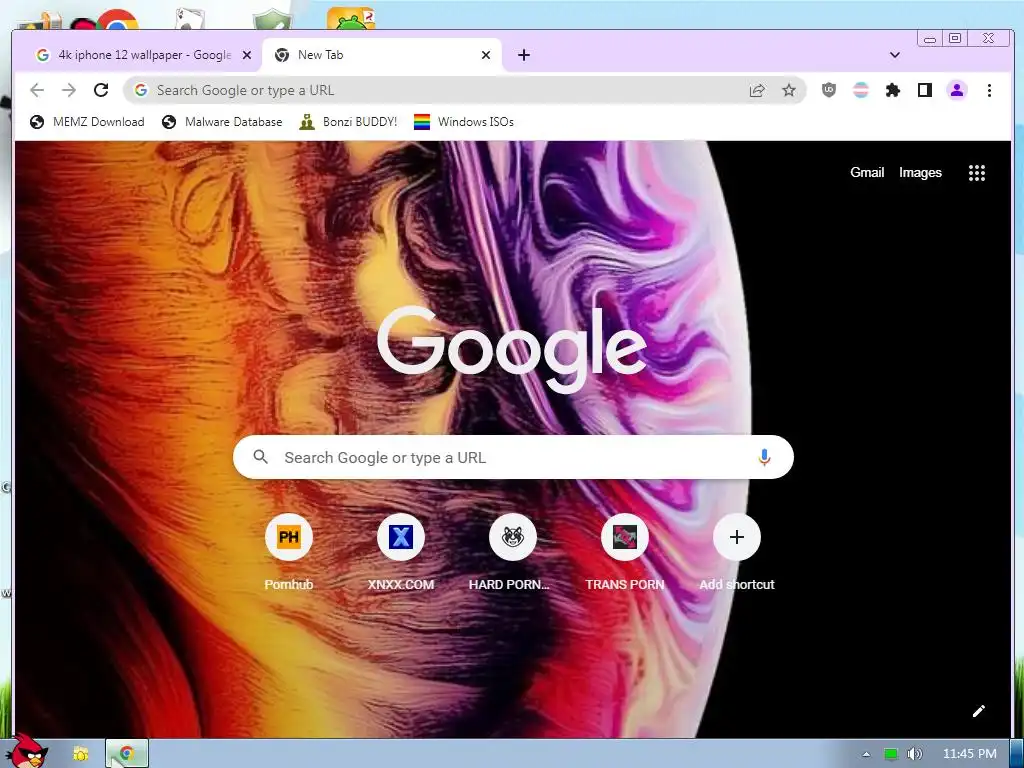Open the volume speaker tray icon

click(915, 754)
